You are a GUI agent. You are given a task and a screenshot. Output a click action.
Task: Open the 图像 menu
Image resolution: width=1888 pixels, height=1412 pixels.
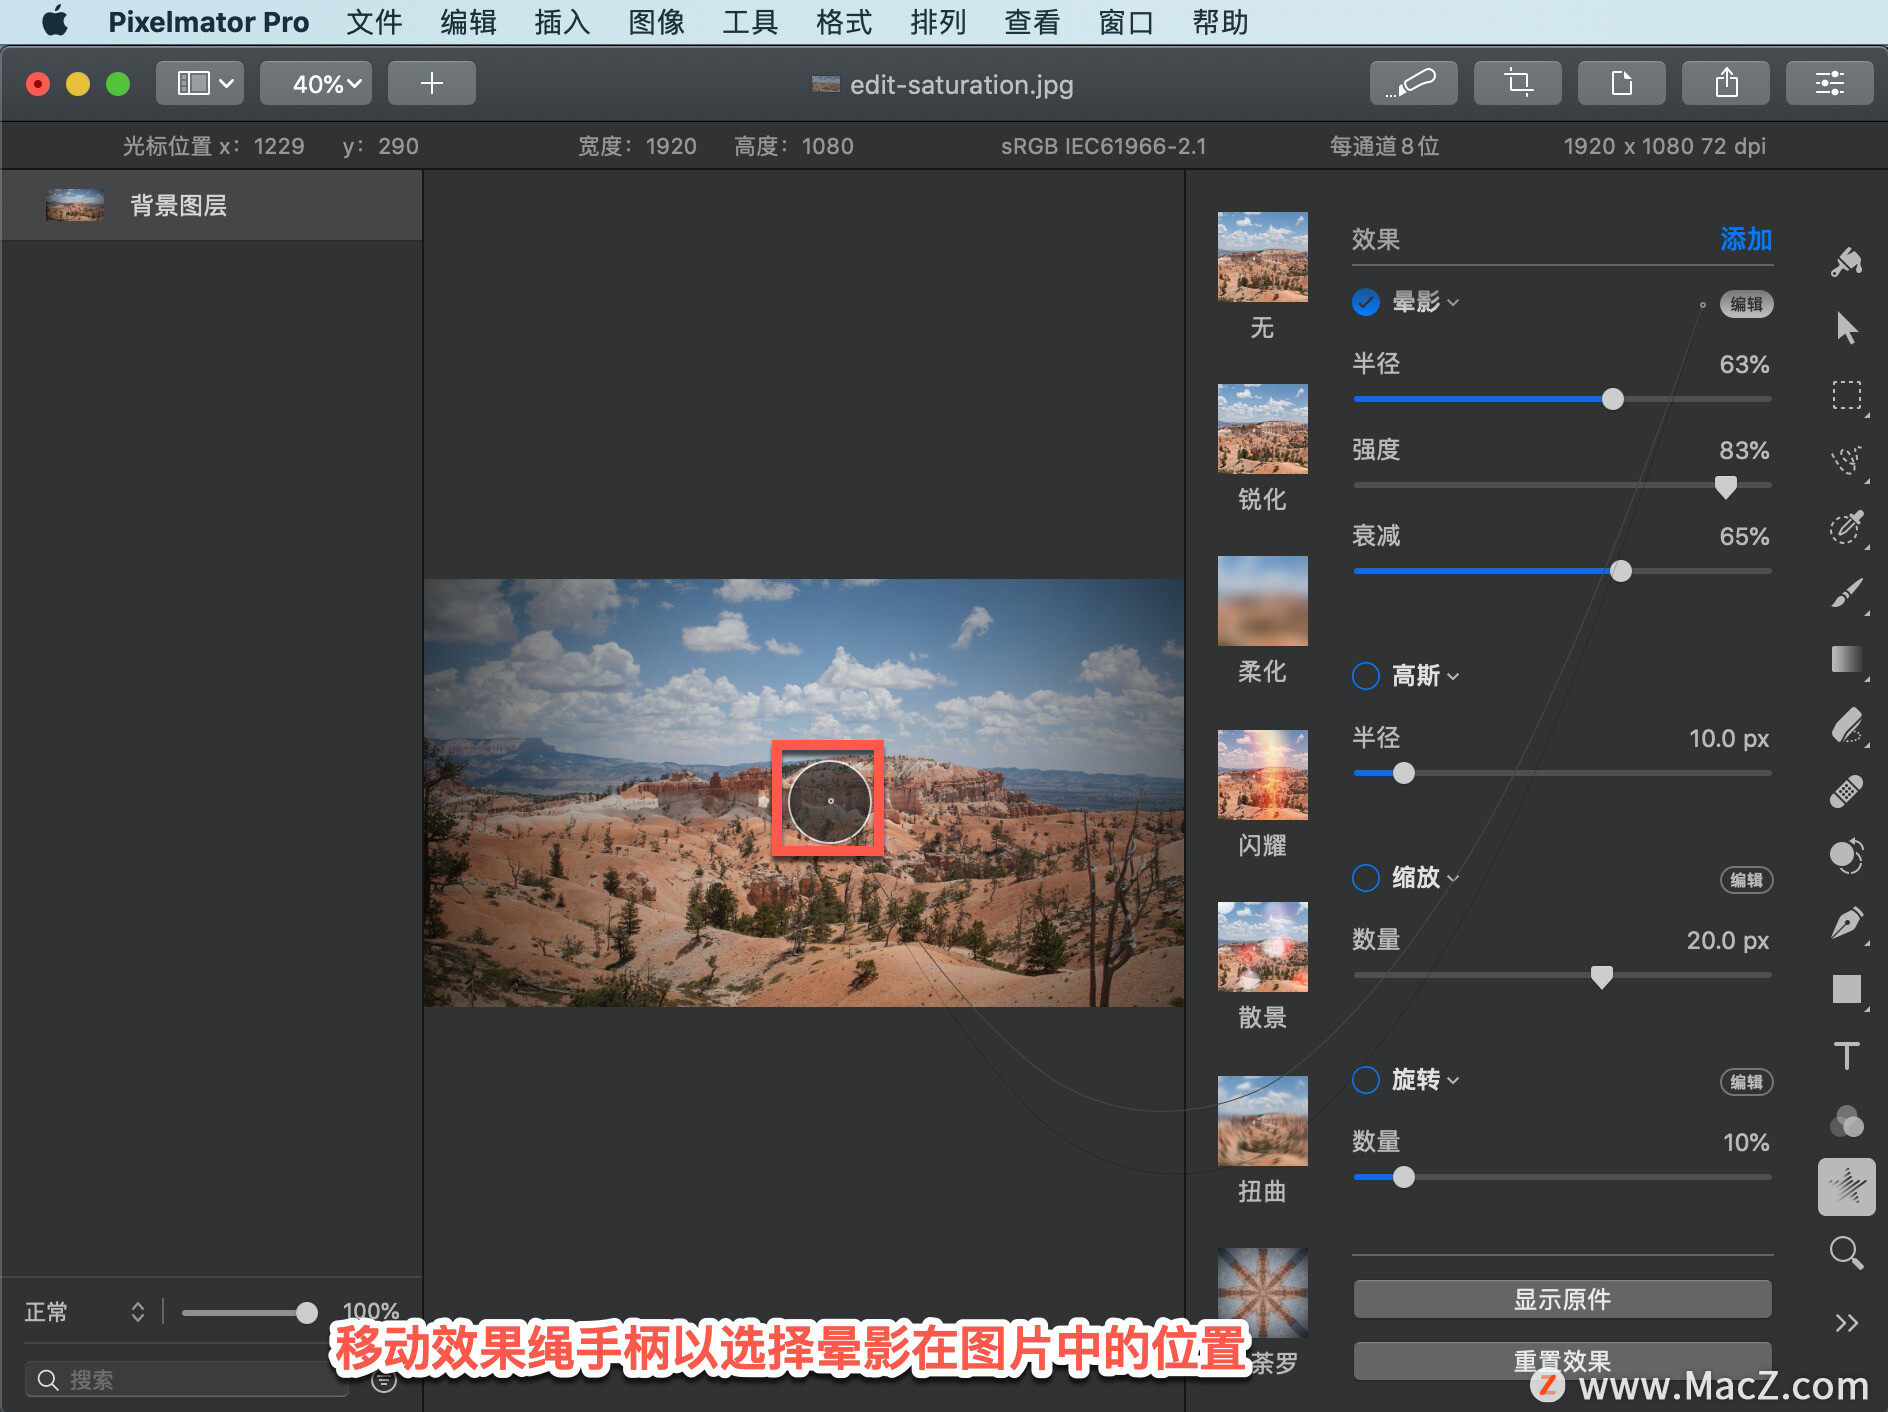[656, 22]
